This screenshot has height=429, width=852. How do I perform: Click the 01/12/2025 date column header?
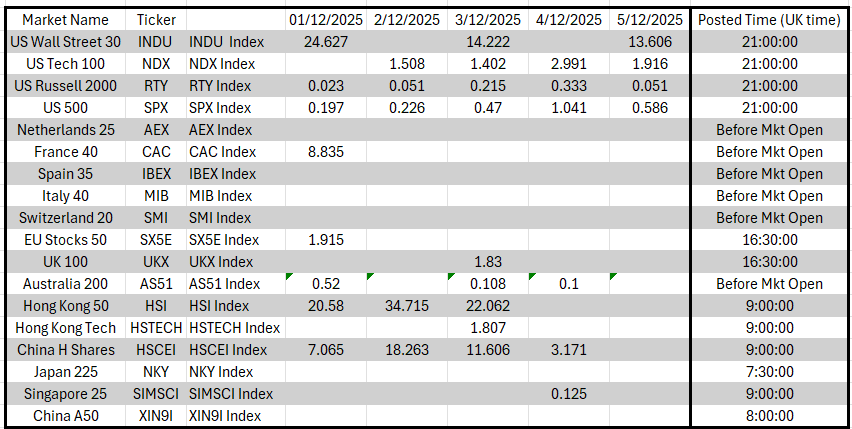coord(325,20)
